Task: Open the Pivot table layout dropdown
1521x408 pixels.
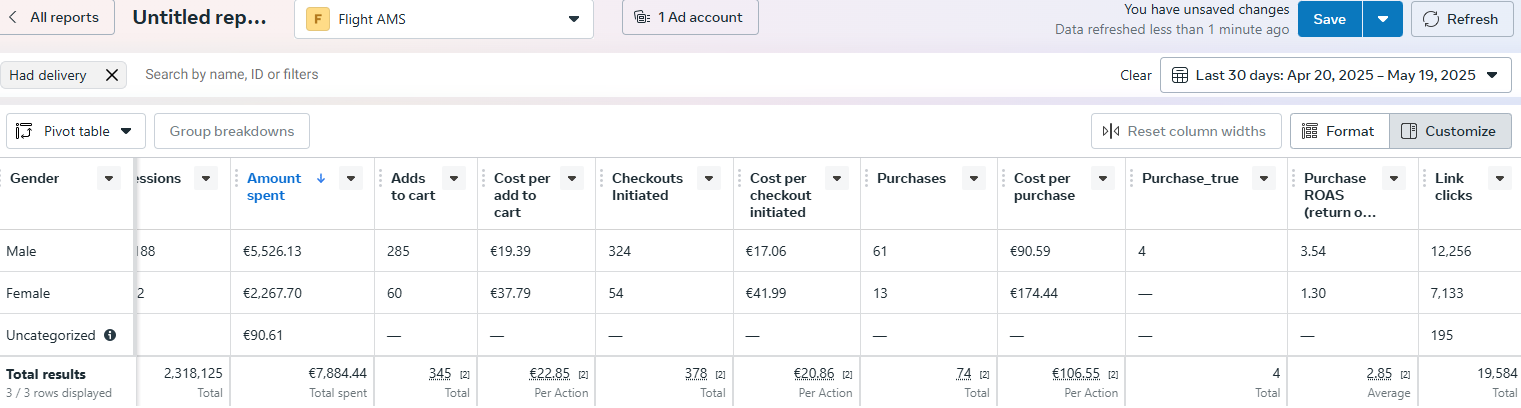Action: (76, 131)
